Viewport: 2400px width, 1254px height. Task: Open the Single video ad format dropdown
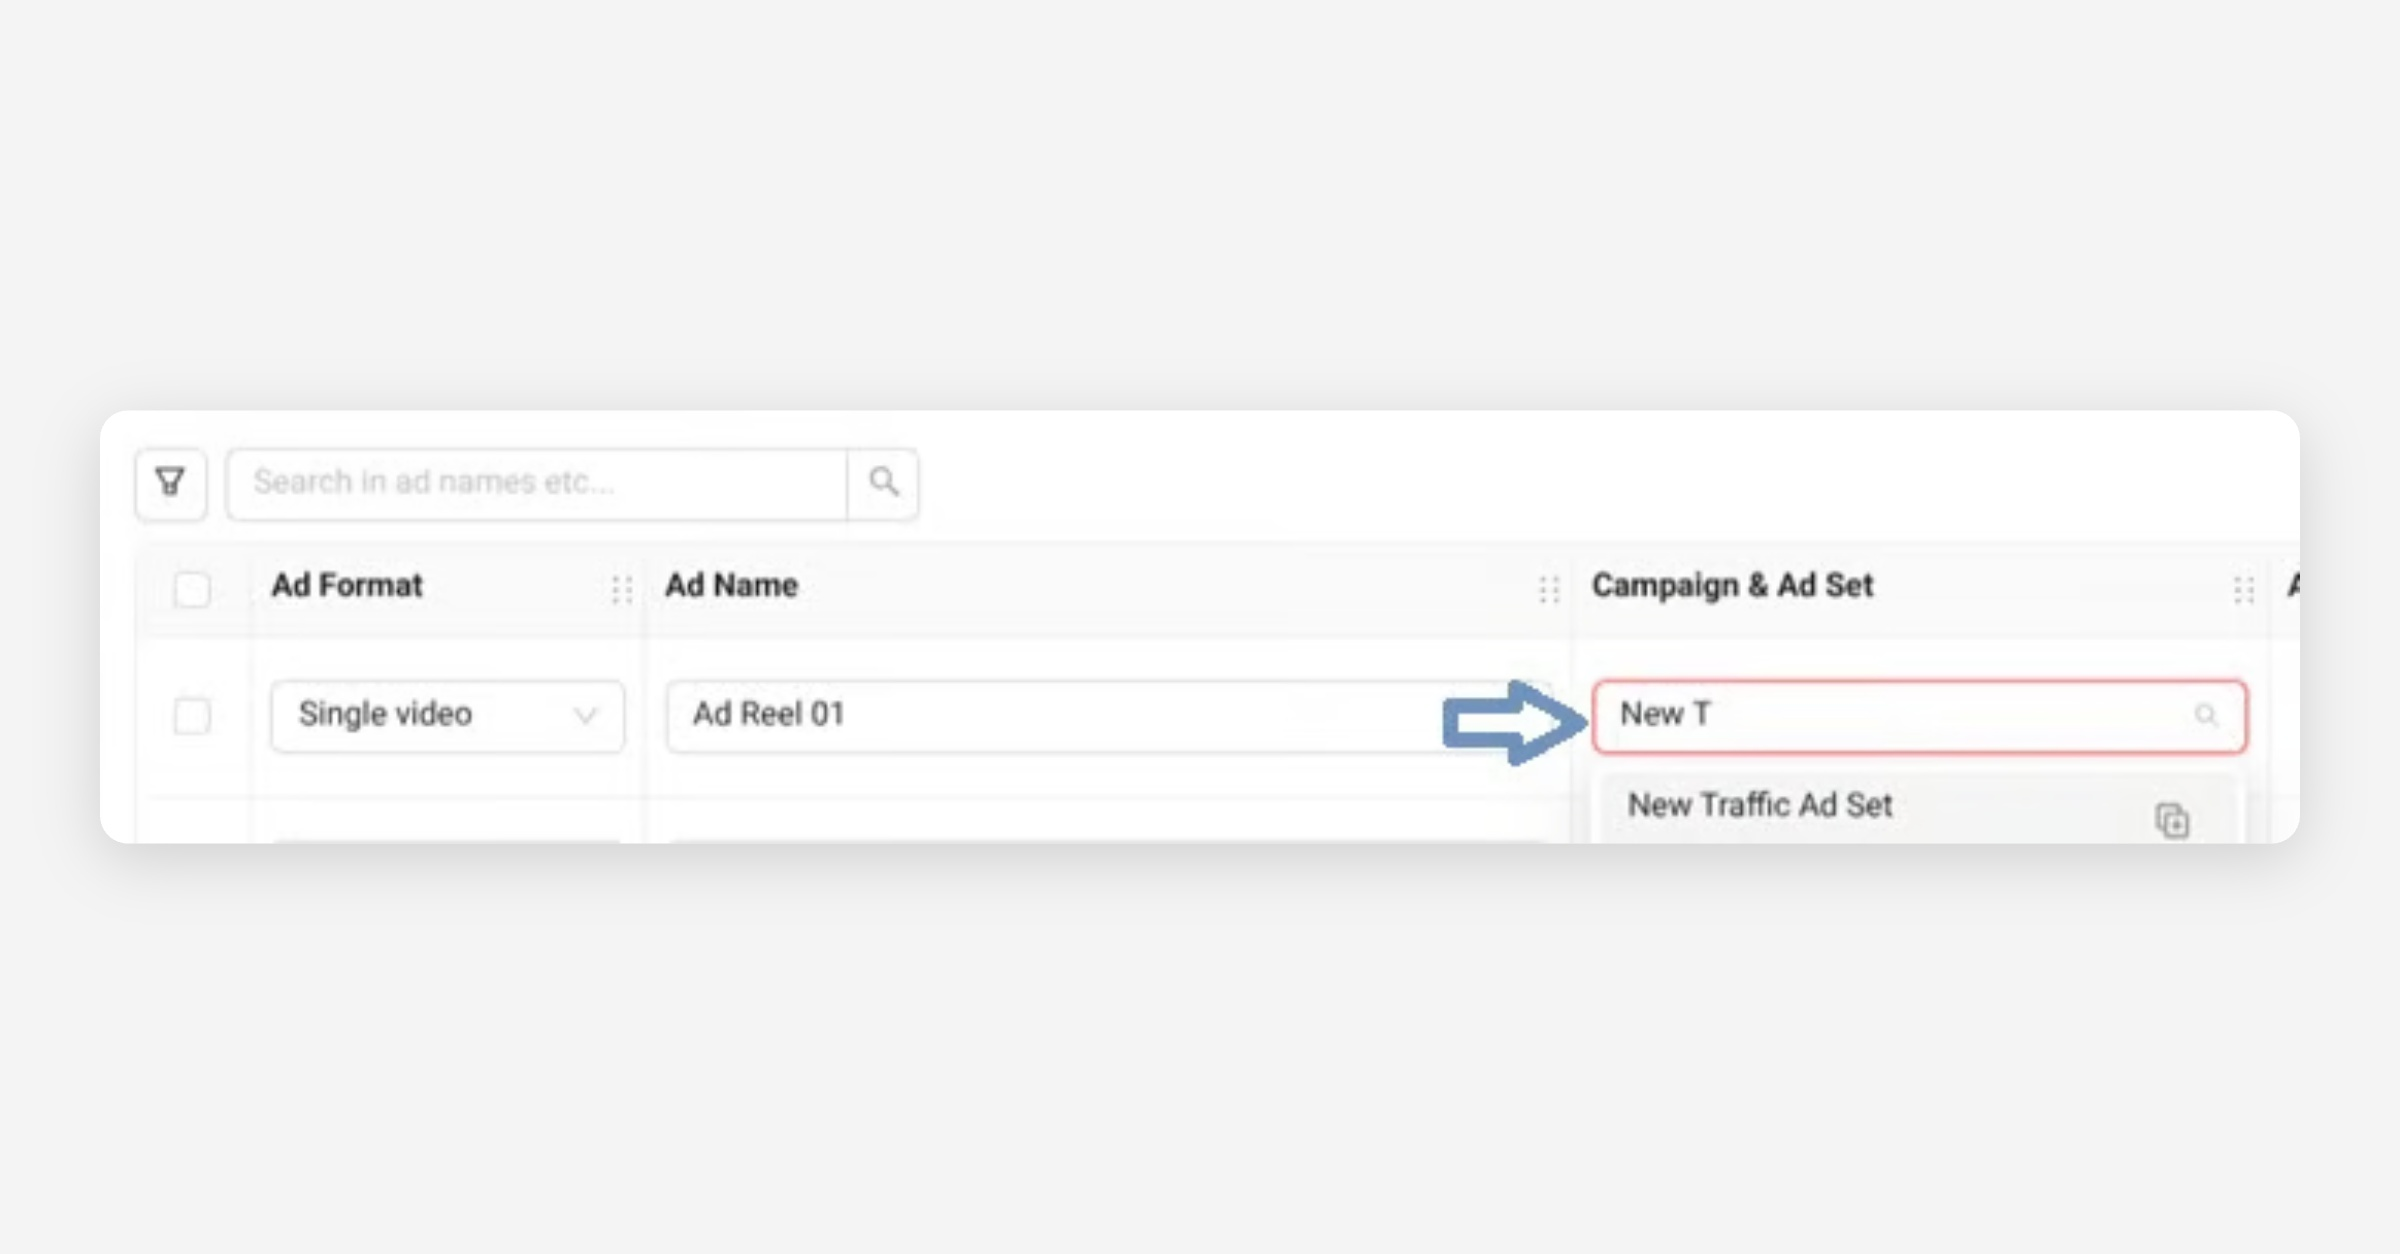click(447, 716)
